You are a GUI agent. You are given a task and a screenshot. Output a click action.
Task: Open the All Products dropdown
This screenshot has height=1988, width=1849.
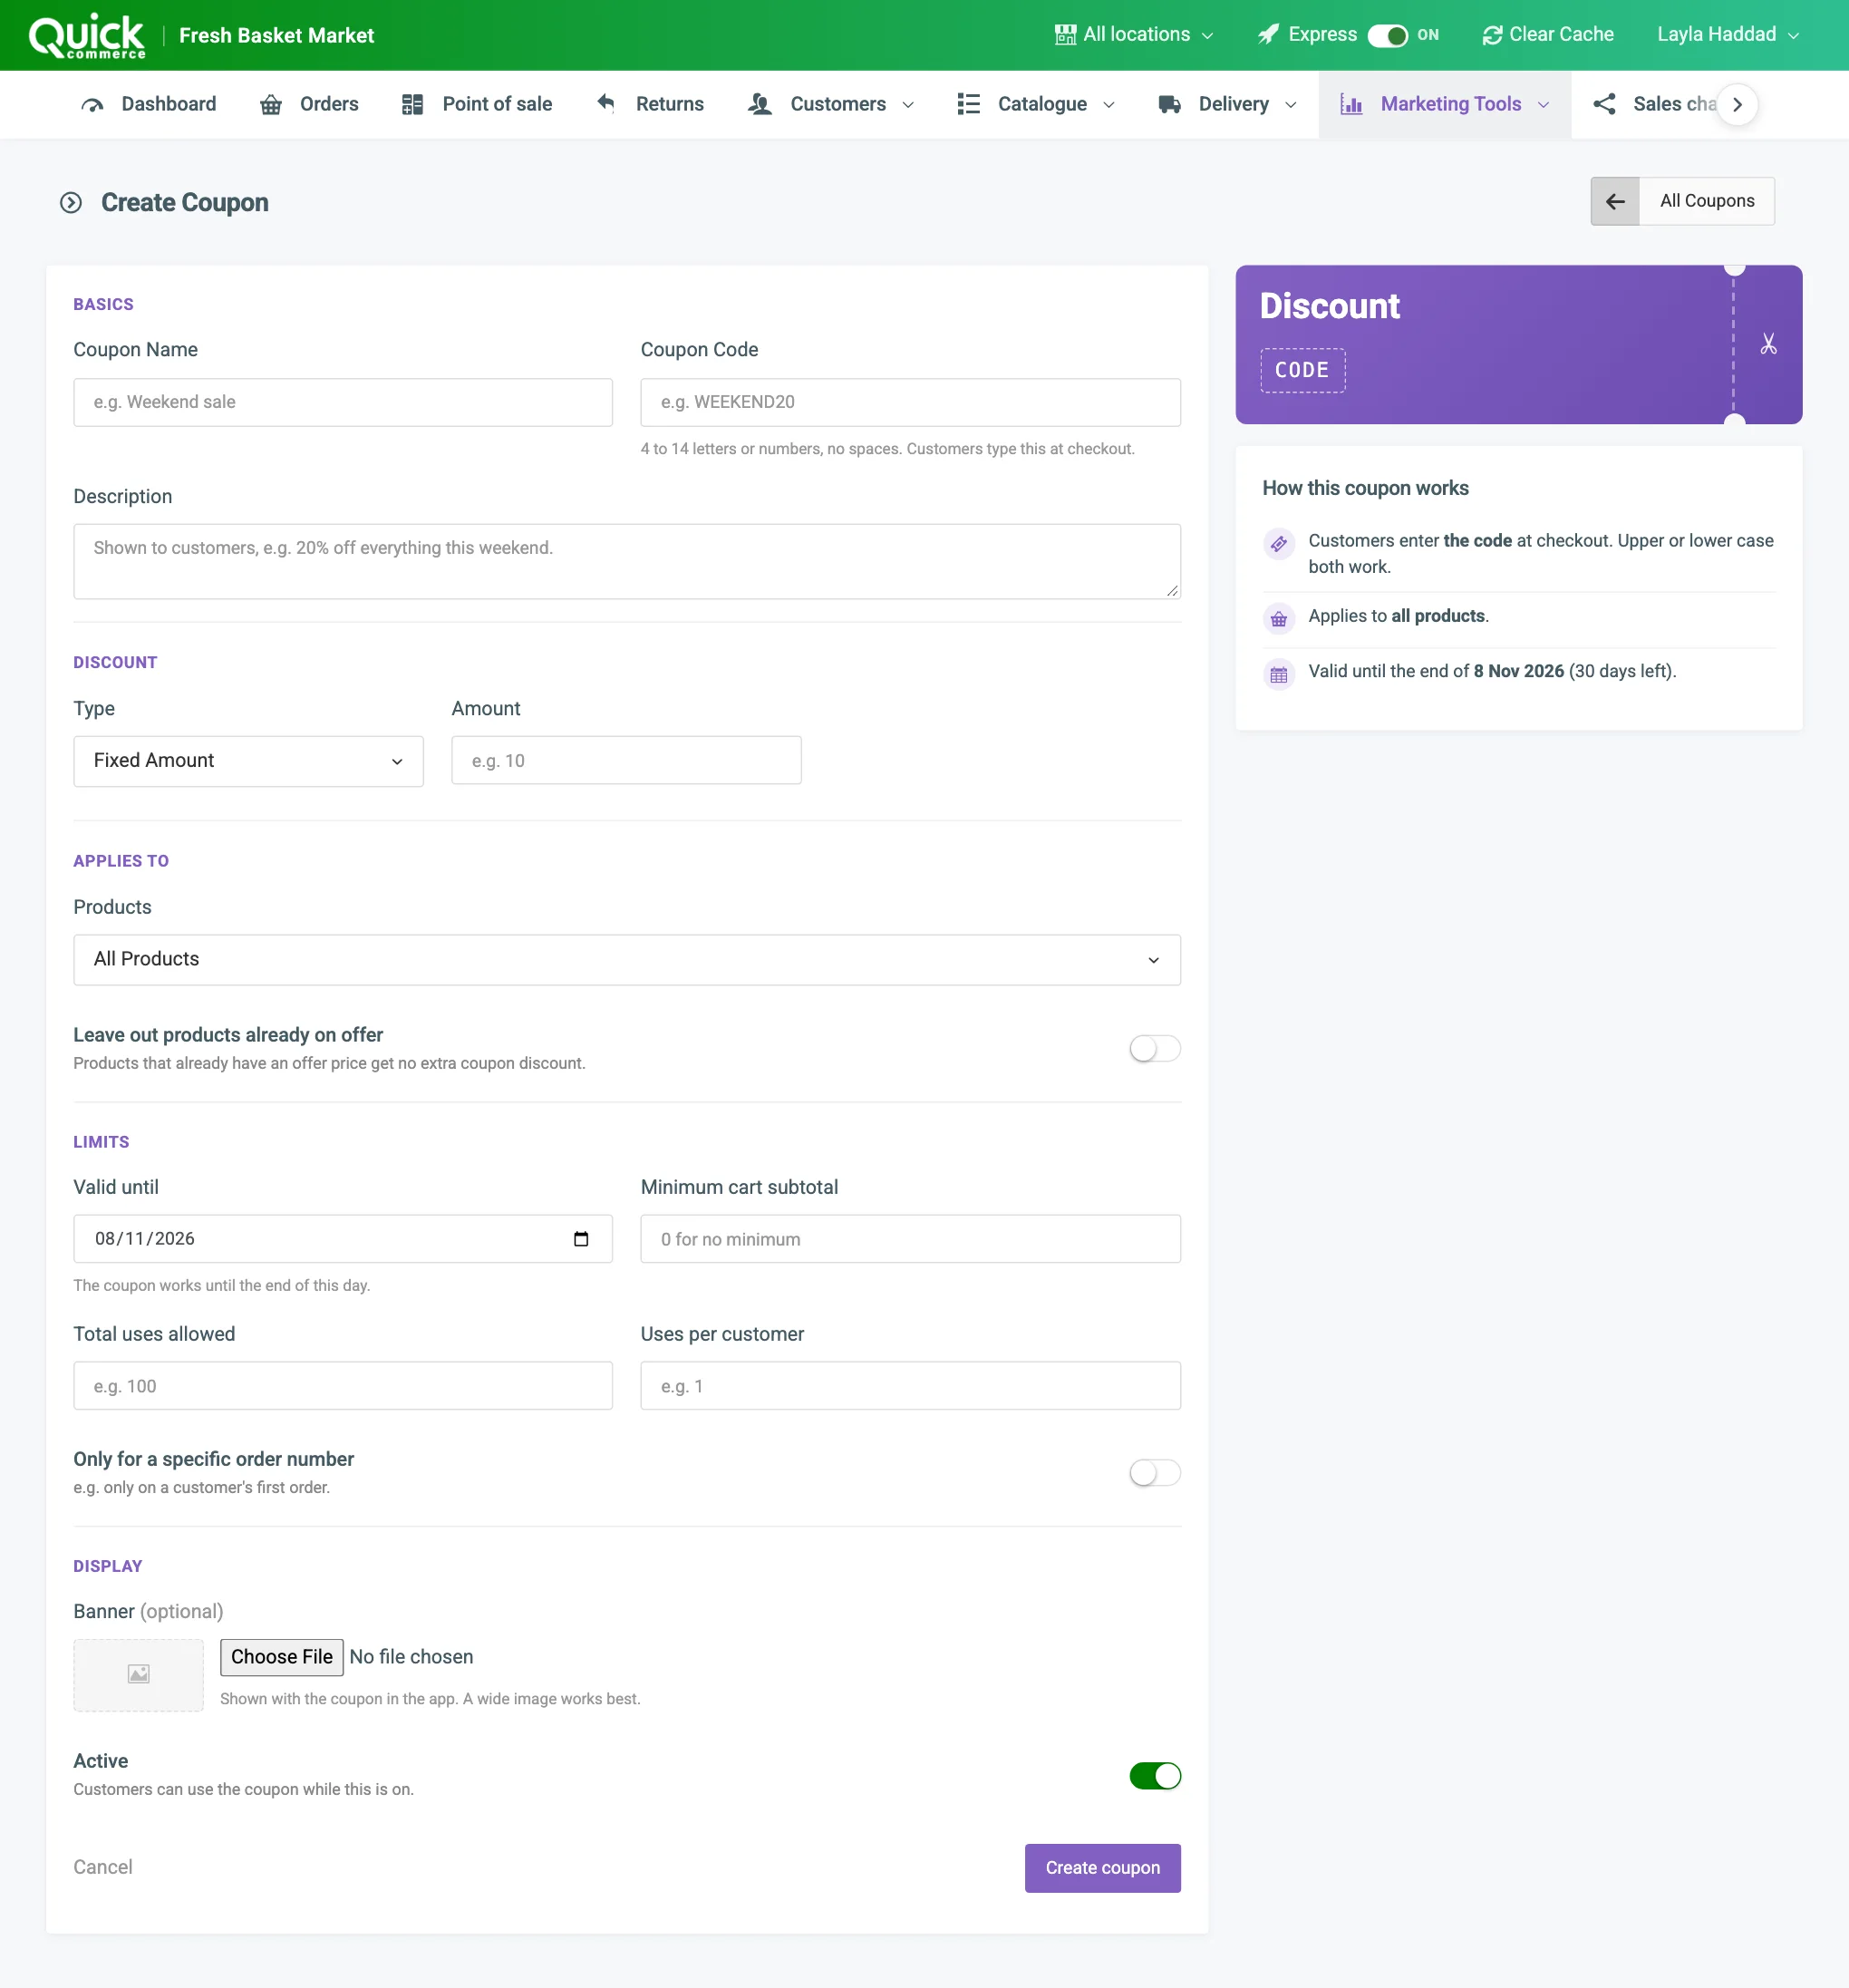pyautogui.click(x=627, y=960)
